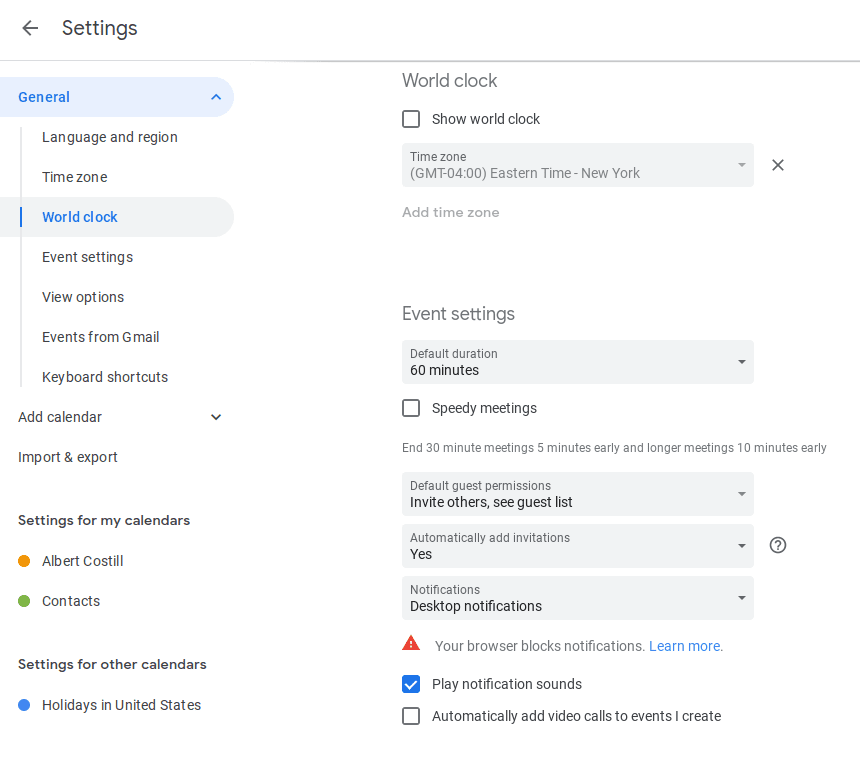Click the back arrow next to Settings
This screenshot has height=770, width=860.
coord(30,28)
